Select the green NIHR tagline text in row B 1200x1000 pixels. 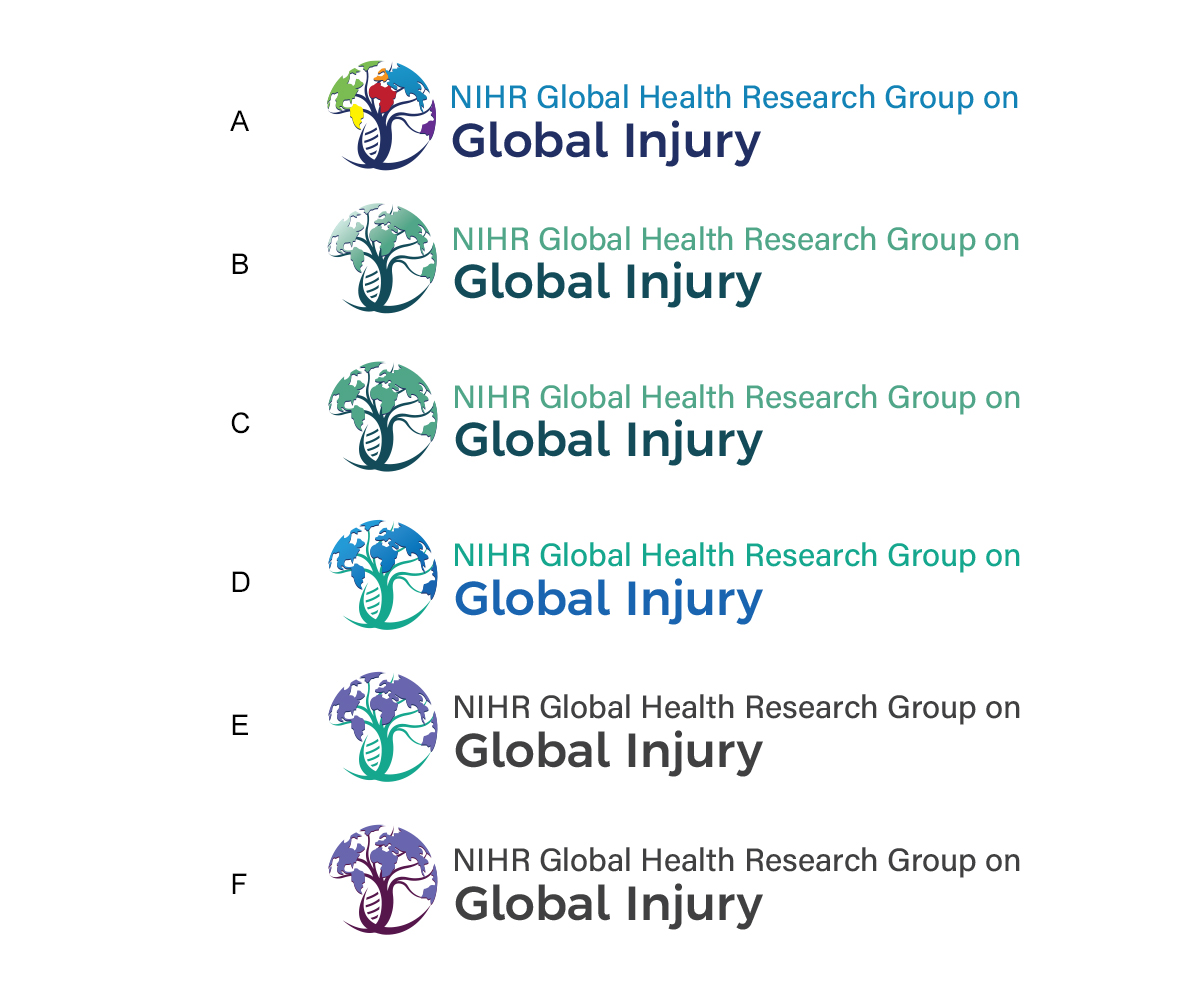pyautogui.click(x=736, y=240)
